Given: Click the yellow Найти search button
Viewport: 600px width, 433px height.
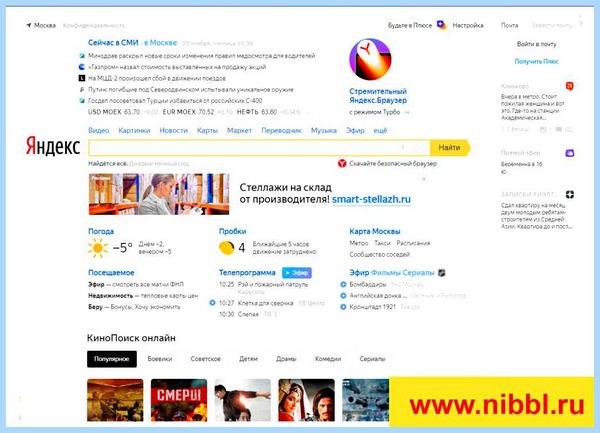Looking at the screenshot, I should coord(450,148).
